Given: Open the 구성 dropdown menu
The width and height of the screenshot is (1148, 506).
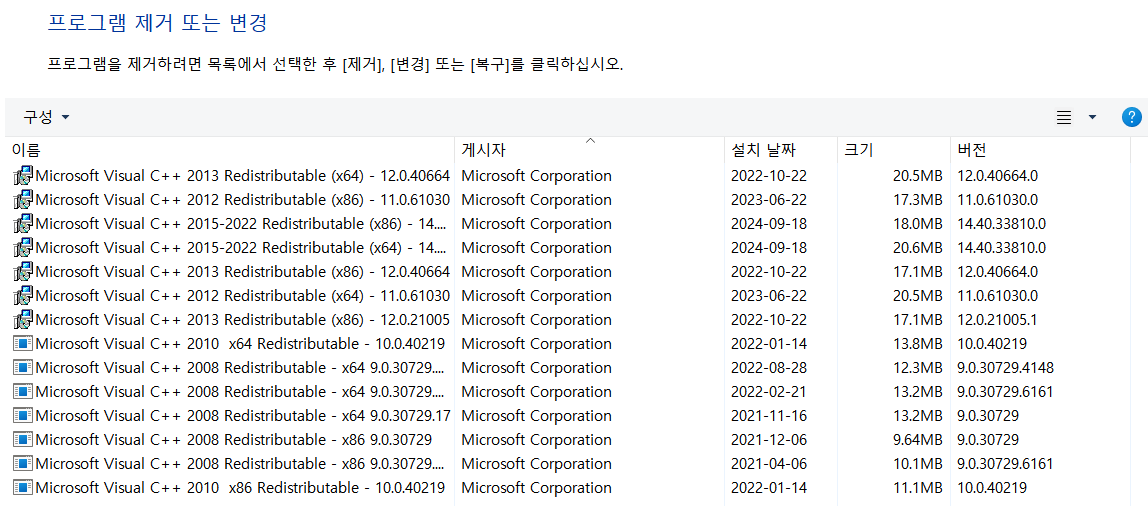Looking at the screenshot, I should click(47, 117).
